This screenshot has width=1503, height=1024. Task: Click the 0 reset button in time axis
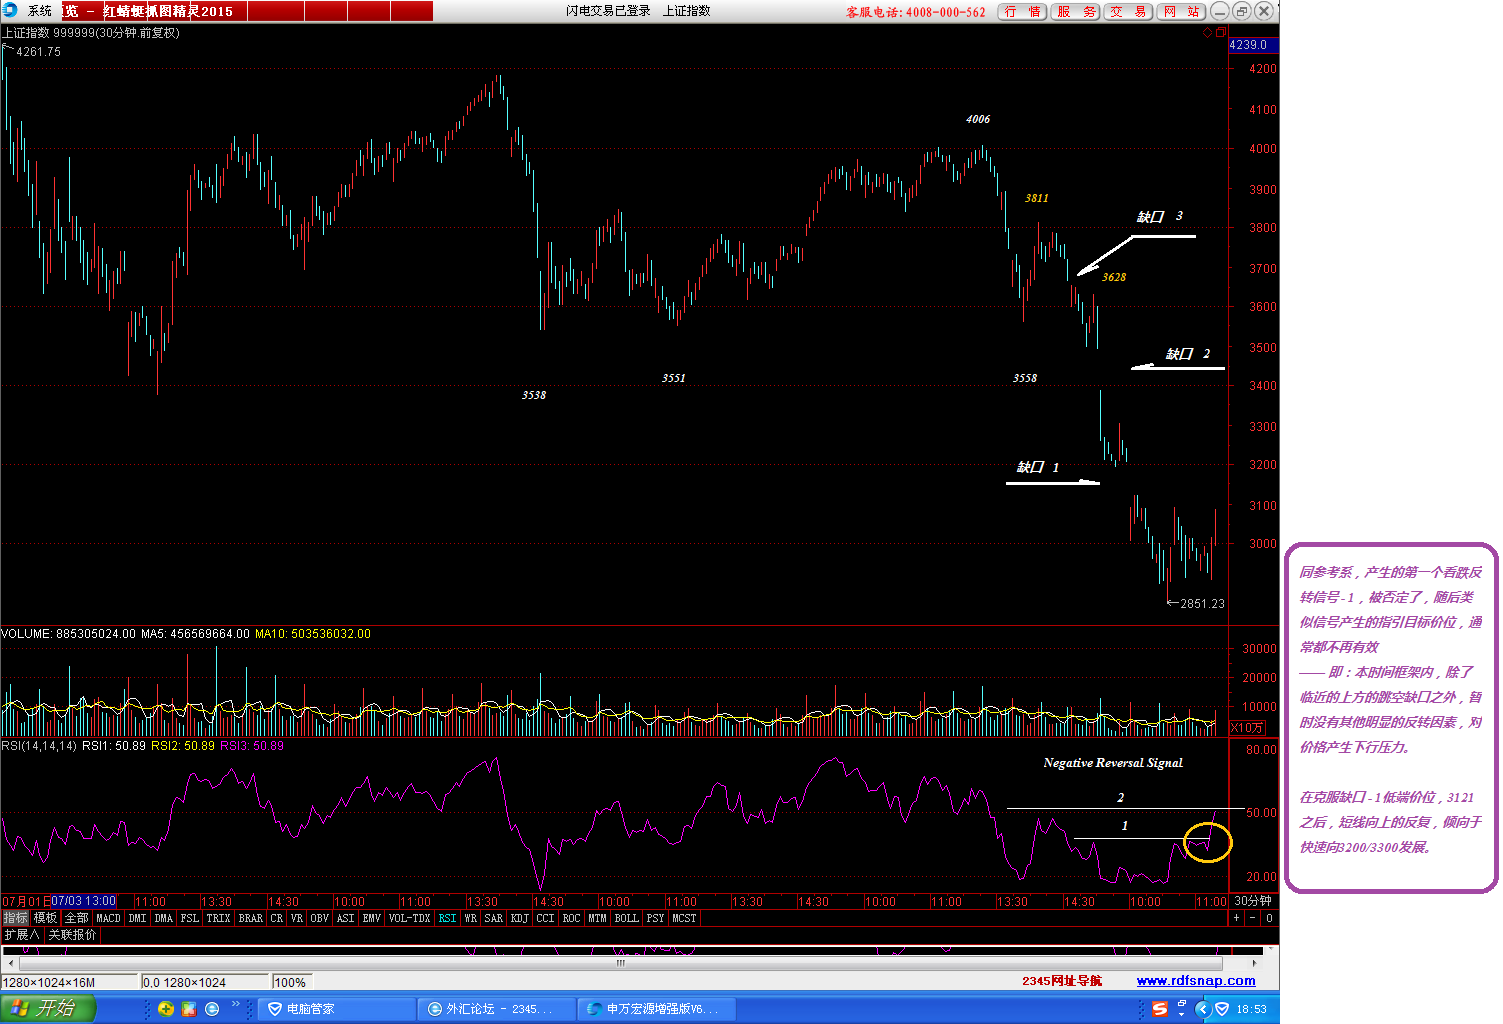1269,918
